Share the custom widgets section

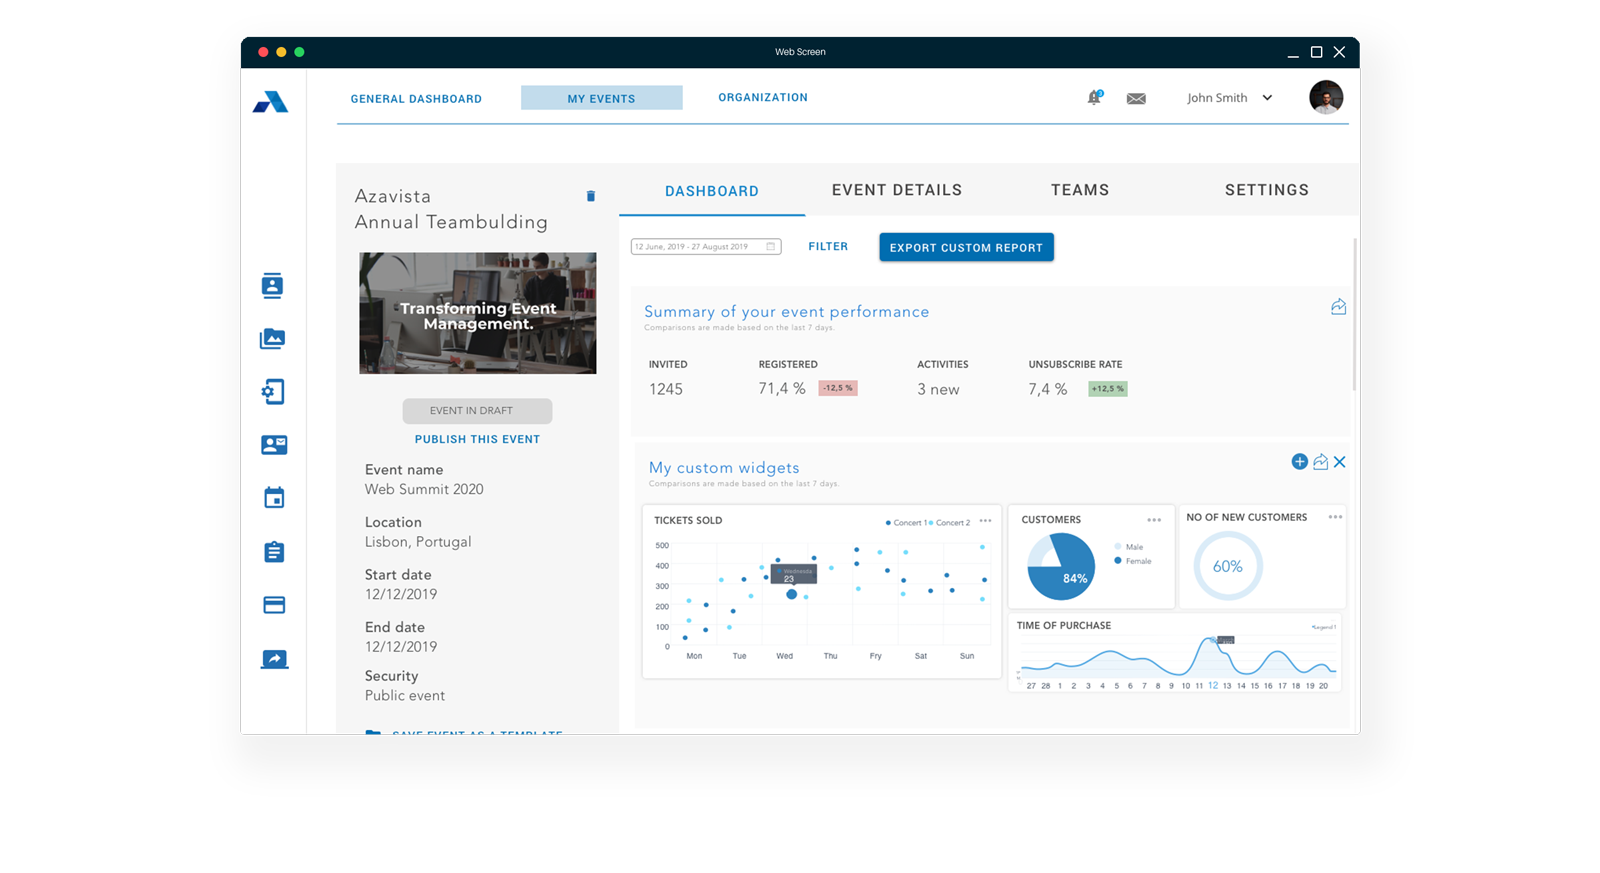tap(1320, 461)
